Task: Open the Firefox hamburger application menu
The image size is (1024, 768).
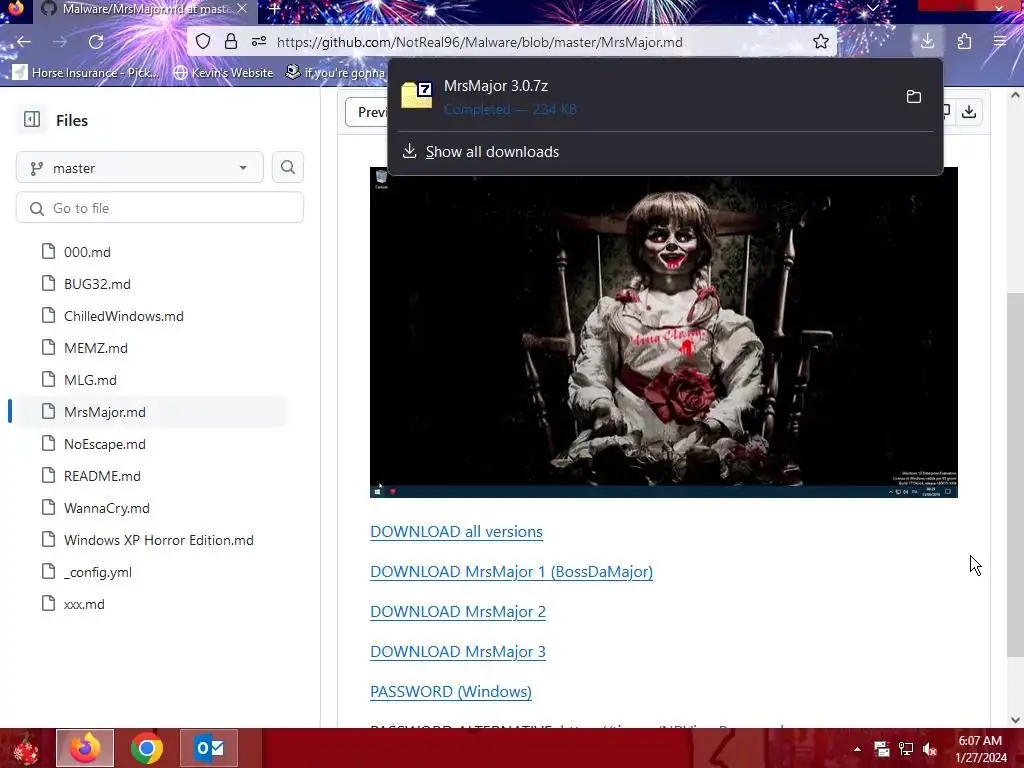Action: pyautogui.click(x=1000, y=42)
